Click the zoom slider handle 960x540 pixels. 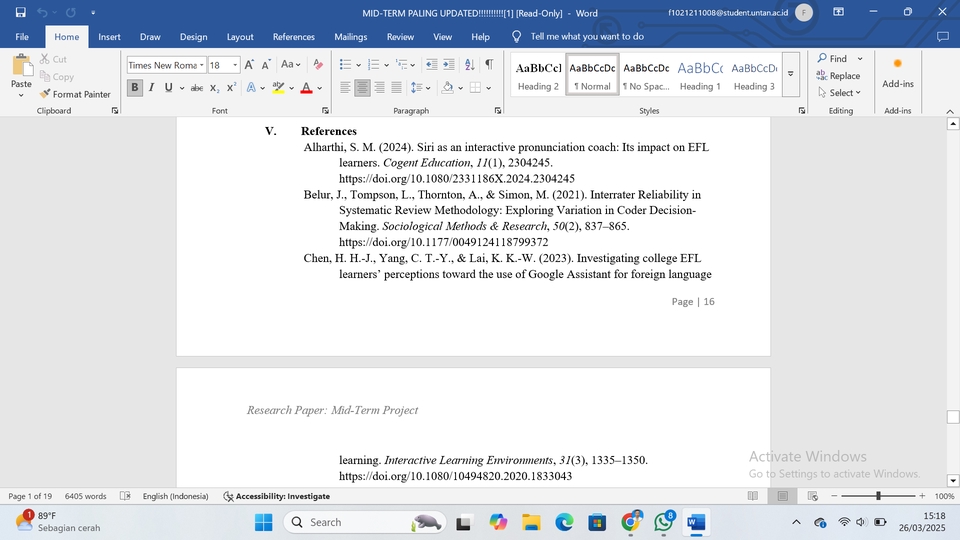878,496
